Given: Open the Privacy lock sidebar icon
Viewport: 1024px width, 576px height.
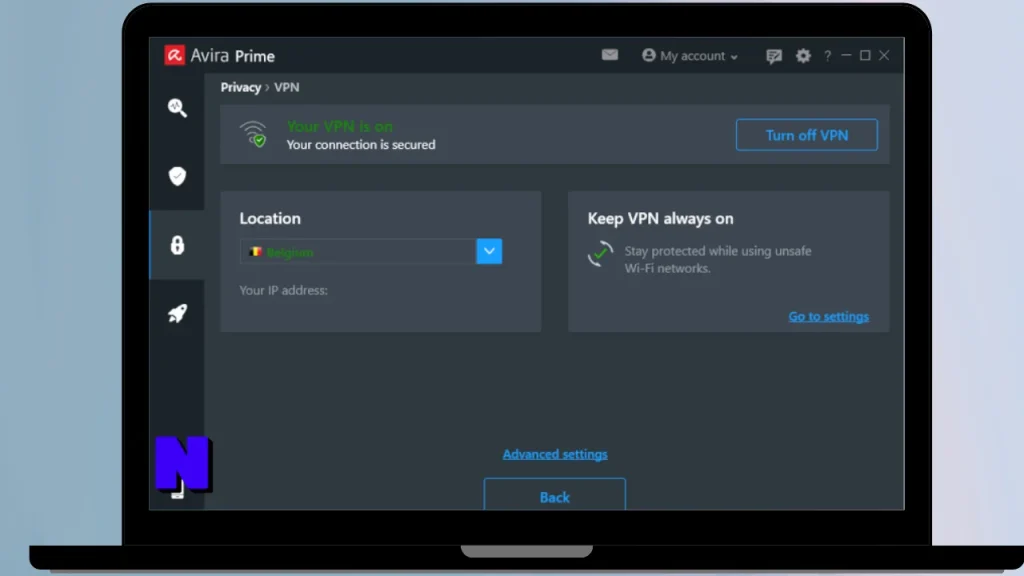Looking at the screenshot, I should point(177,245).
